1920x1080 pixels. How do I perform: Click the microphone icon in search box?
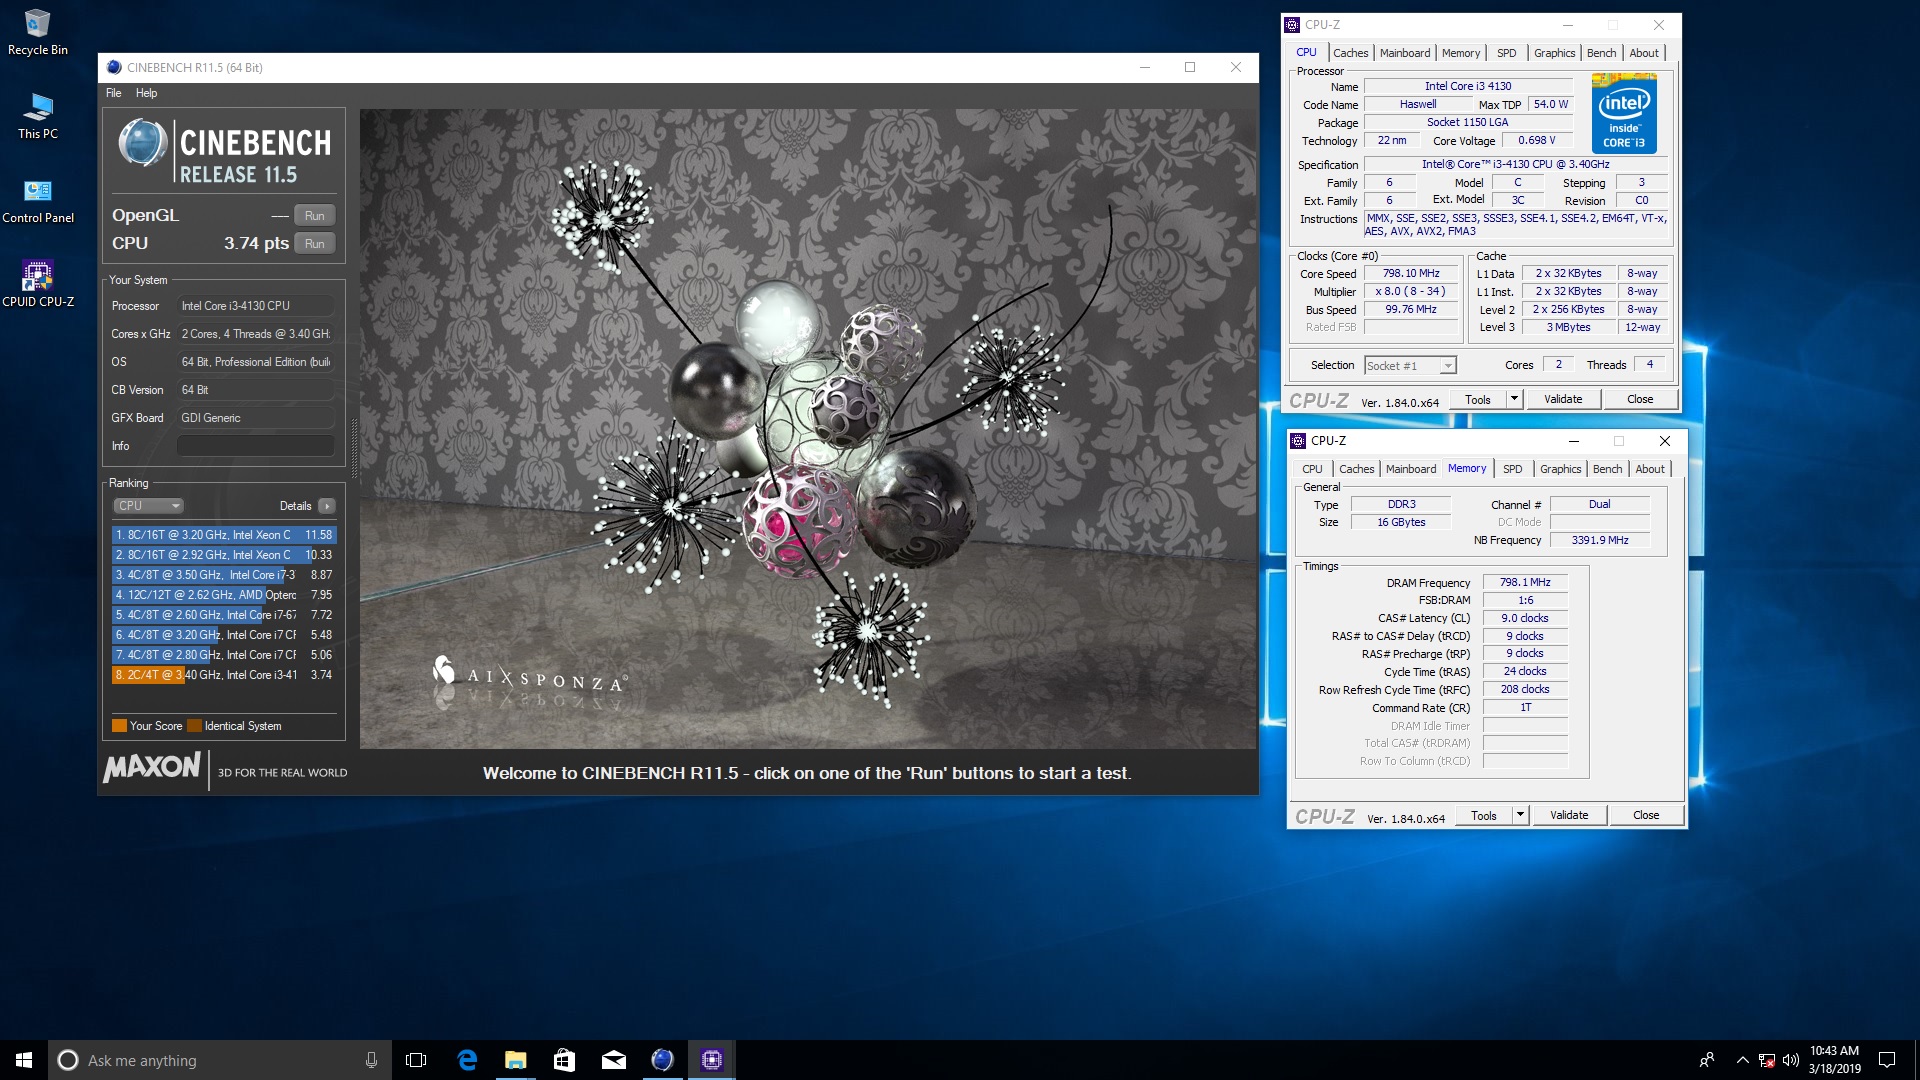[x=371, y=1060]
